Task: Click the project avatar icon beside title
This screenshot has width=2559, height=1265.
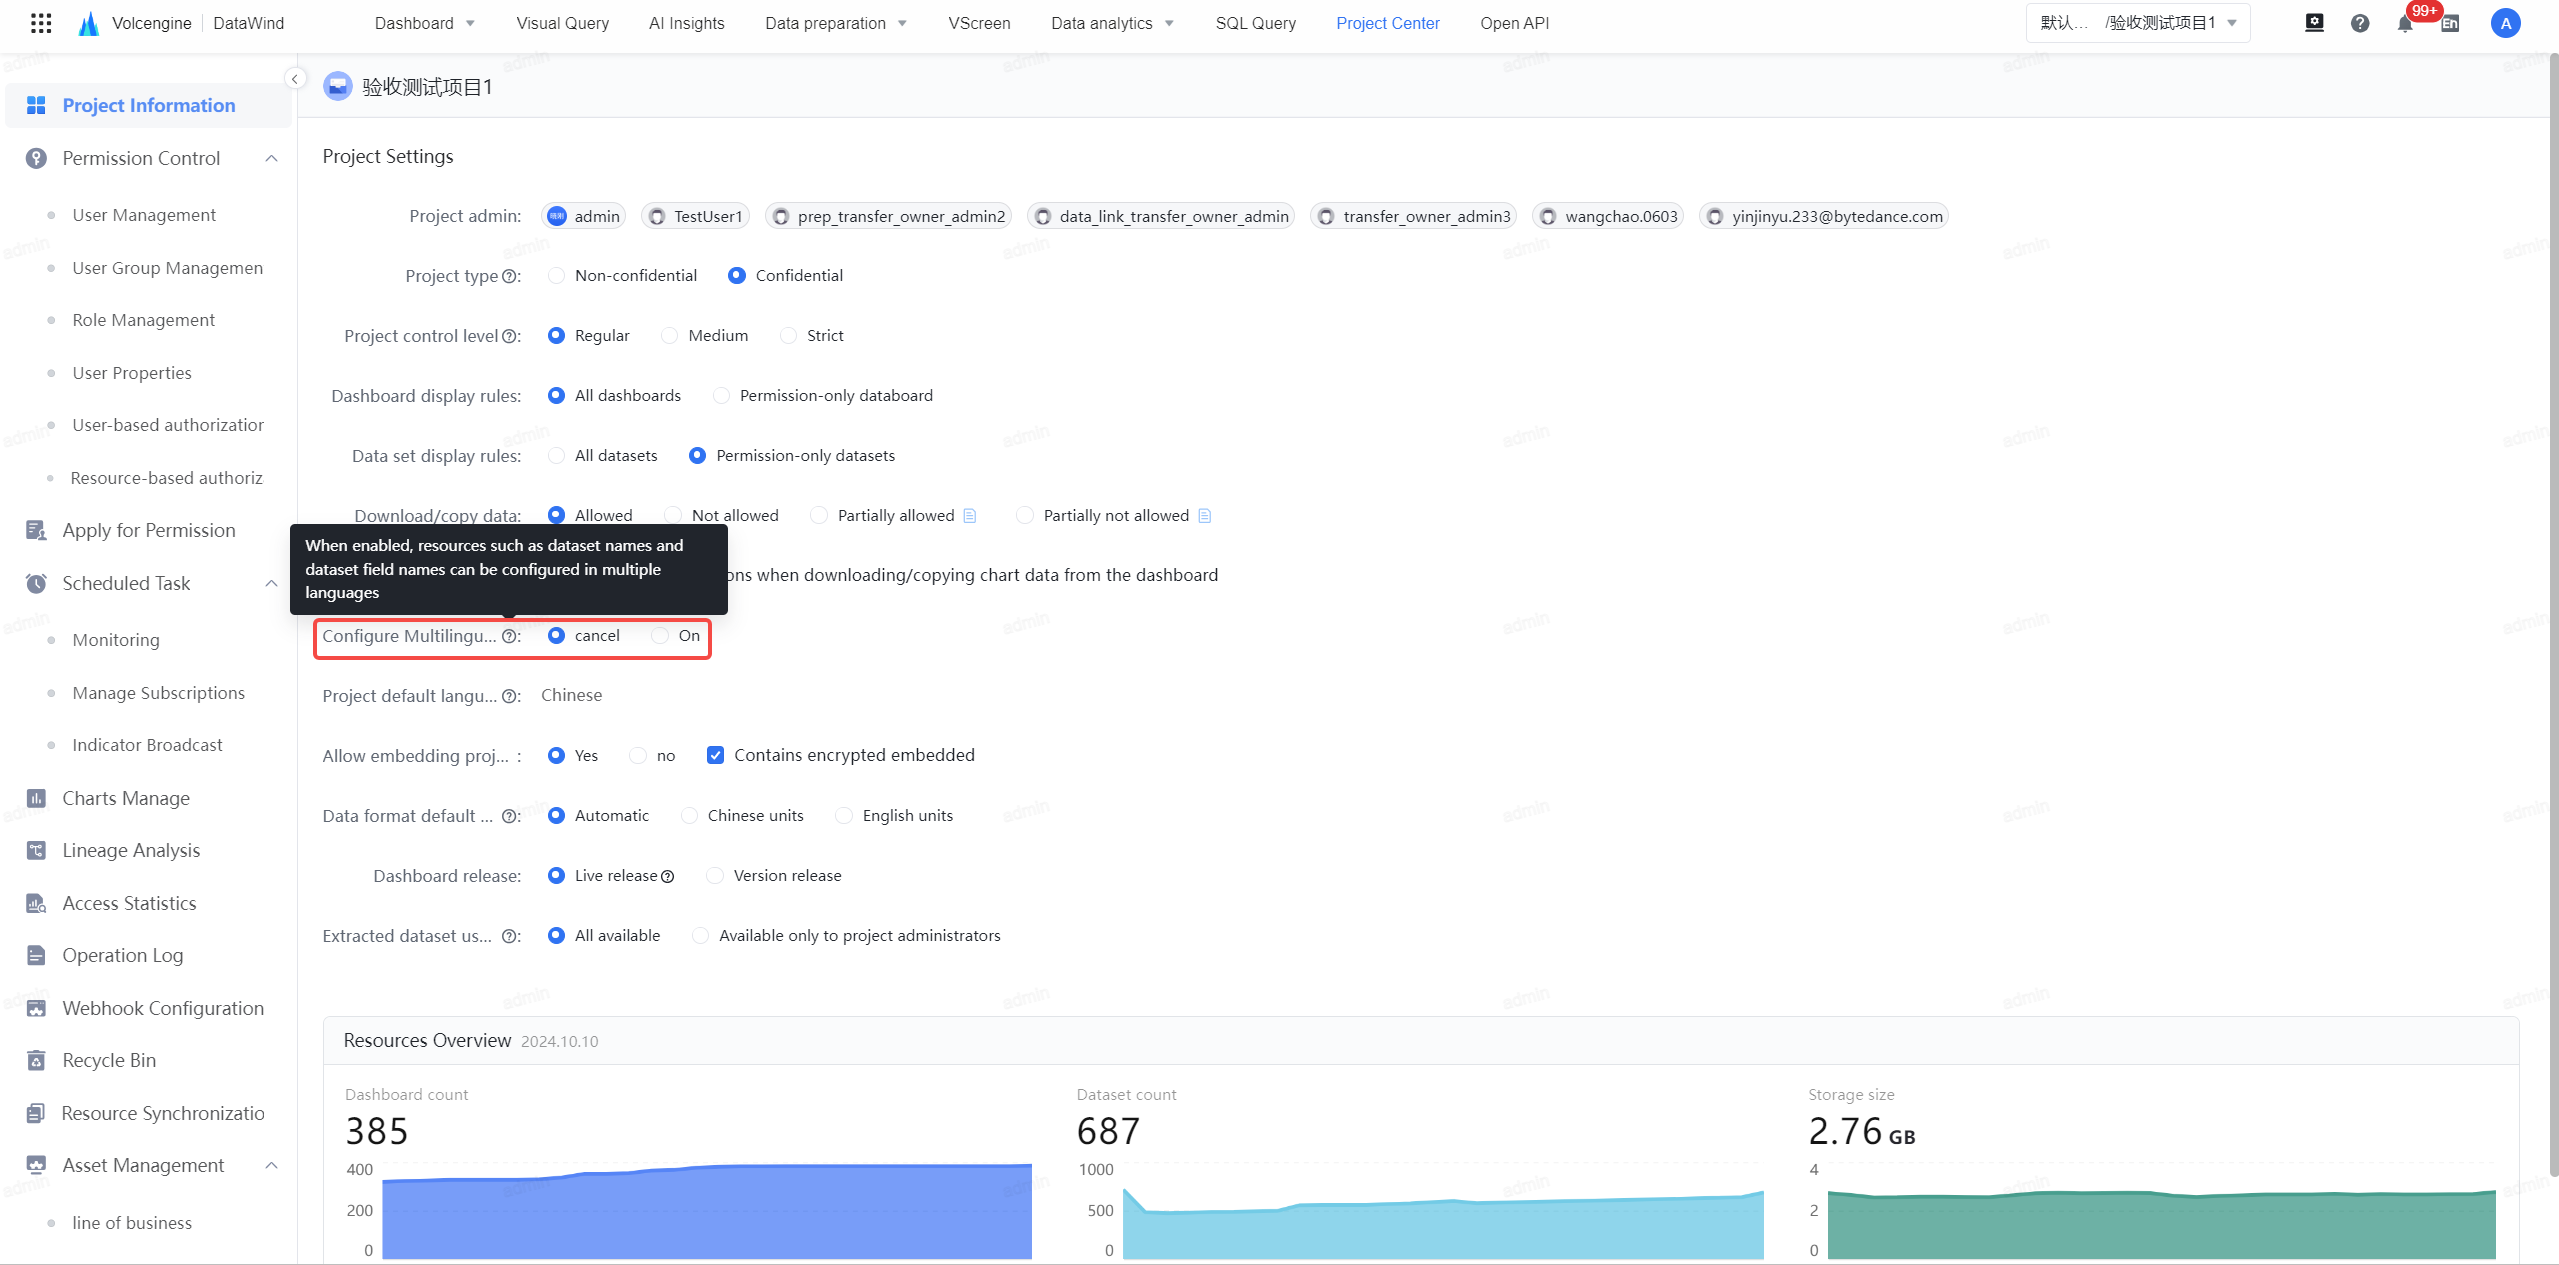Action: coord(338,86)
